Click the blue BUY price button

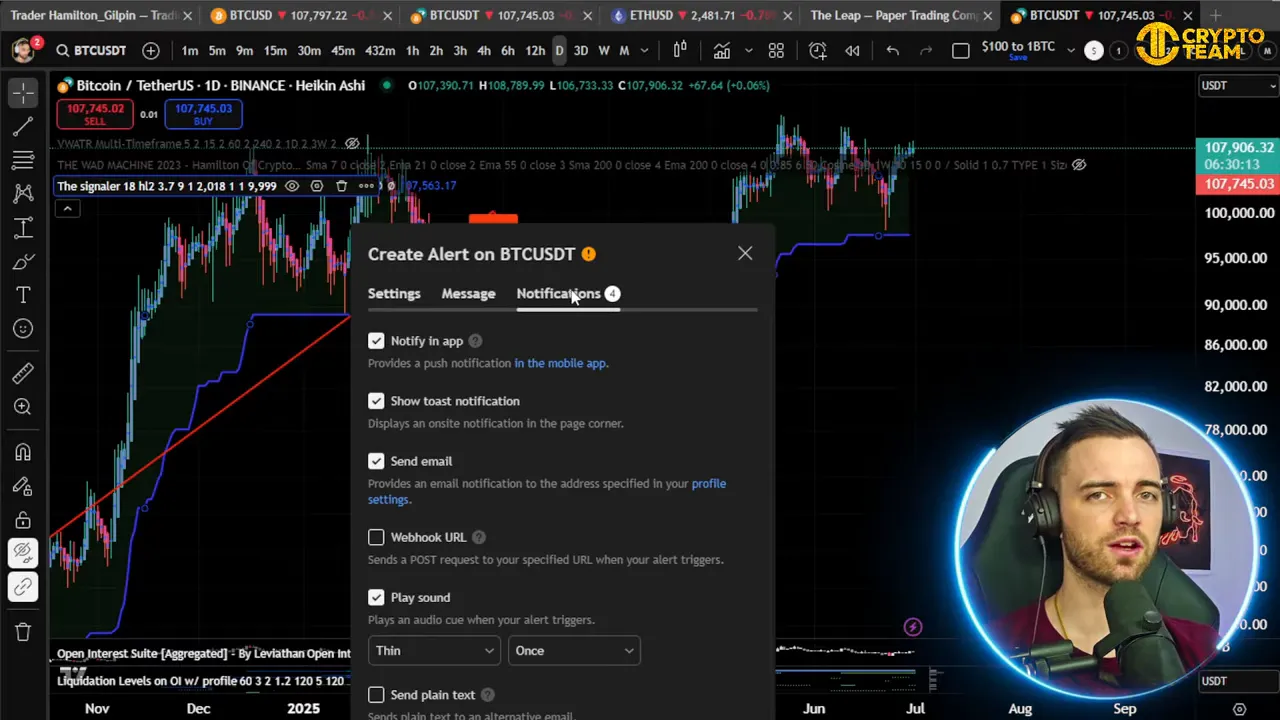[203, 114]
